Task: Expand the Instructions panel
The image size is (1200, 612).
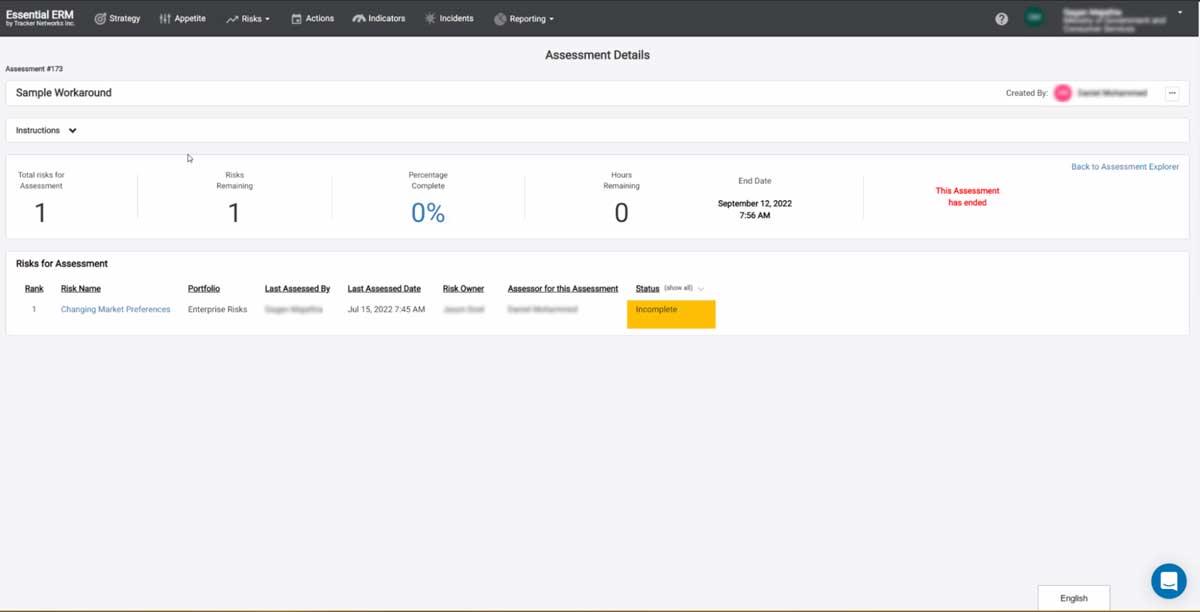Action: (72, 130)
